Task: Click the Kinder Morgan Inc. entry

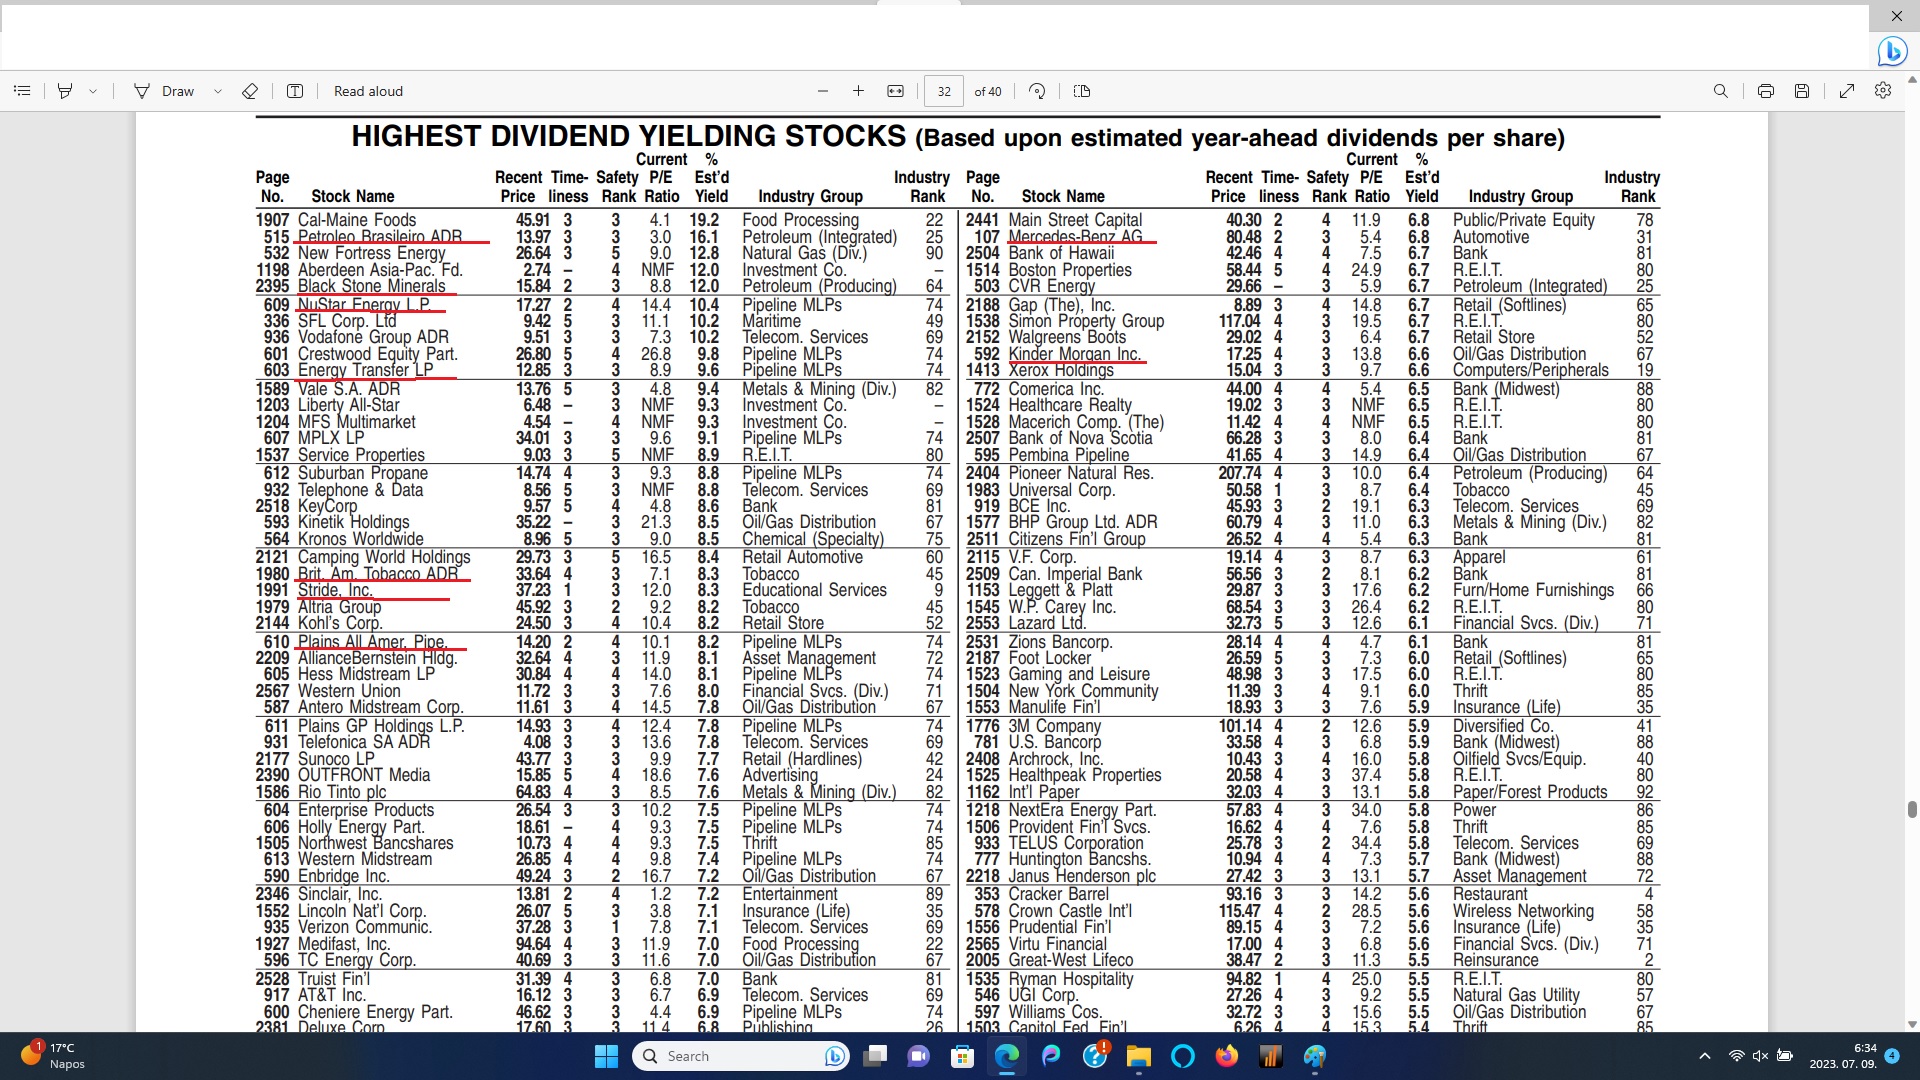Action: click(1075, 354)
